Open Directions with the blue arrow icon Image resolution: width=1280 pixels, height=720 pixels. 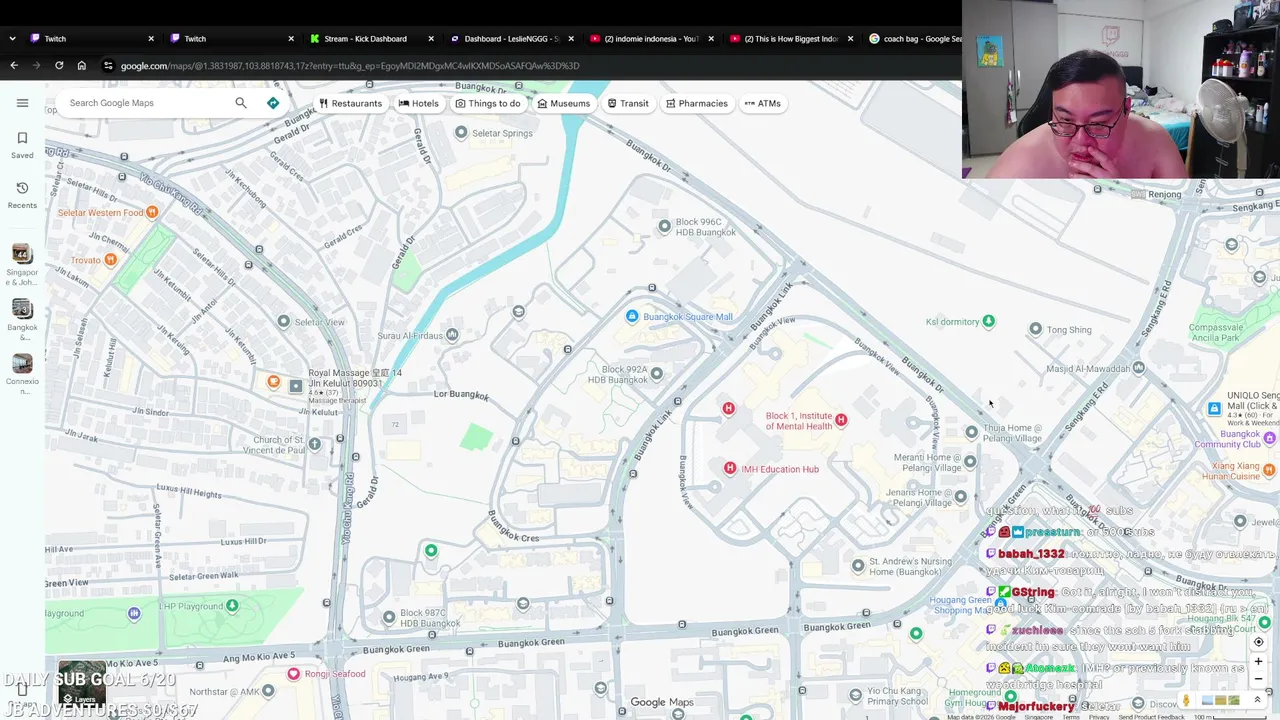point(273,103)
